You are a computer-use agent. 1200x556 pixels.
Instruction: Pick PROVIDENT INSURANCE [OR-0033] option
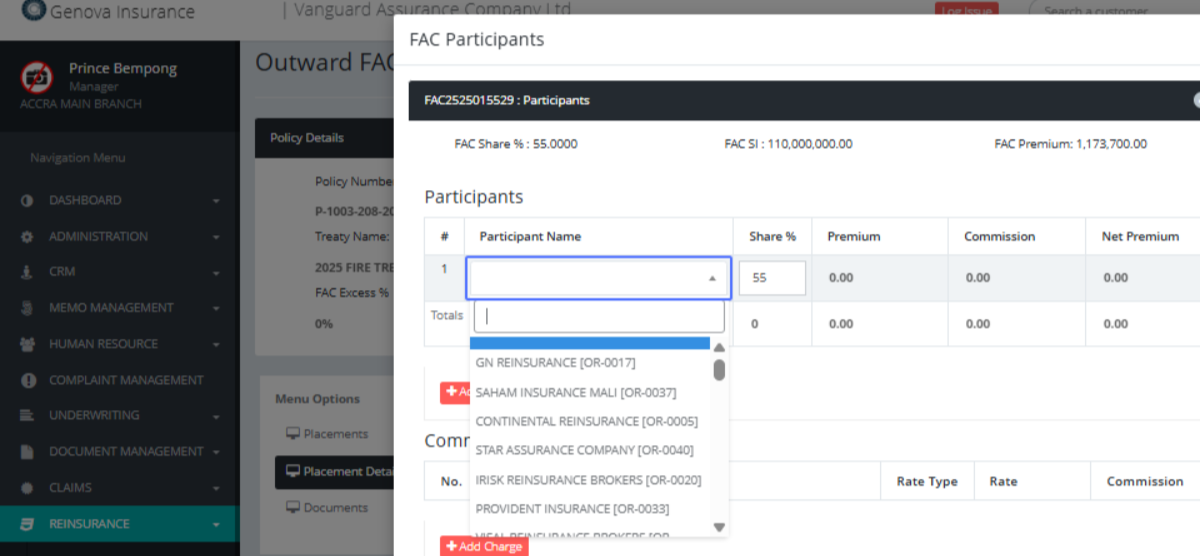click(x=572, y=509)
